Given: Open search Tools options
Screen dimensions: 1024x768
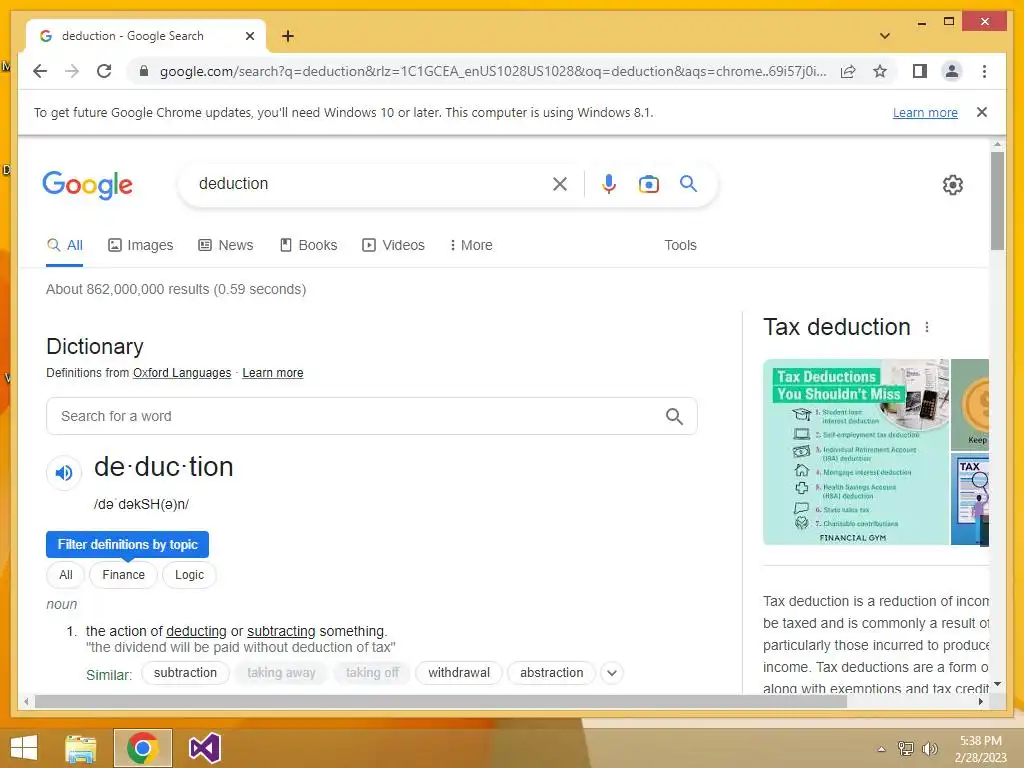Looking at the screenshot, I should click(x=680, y=246).
